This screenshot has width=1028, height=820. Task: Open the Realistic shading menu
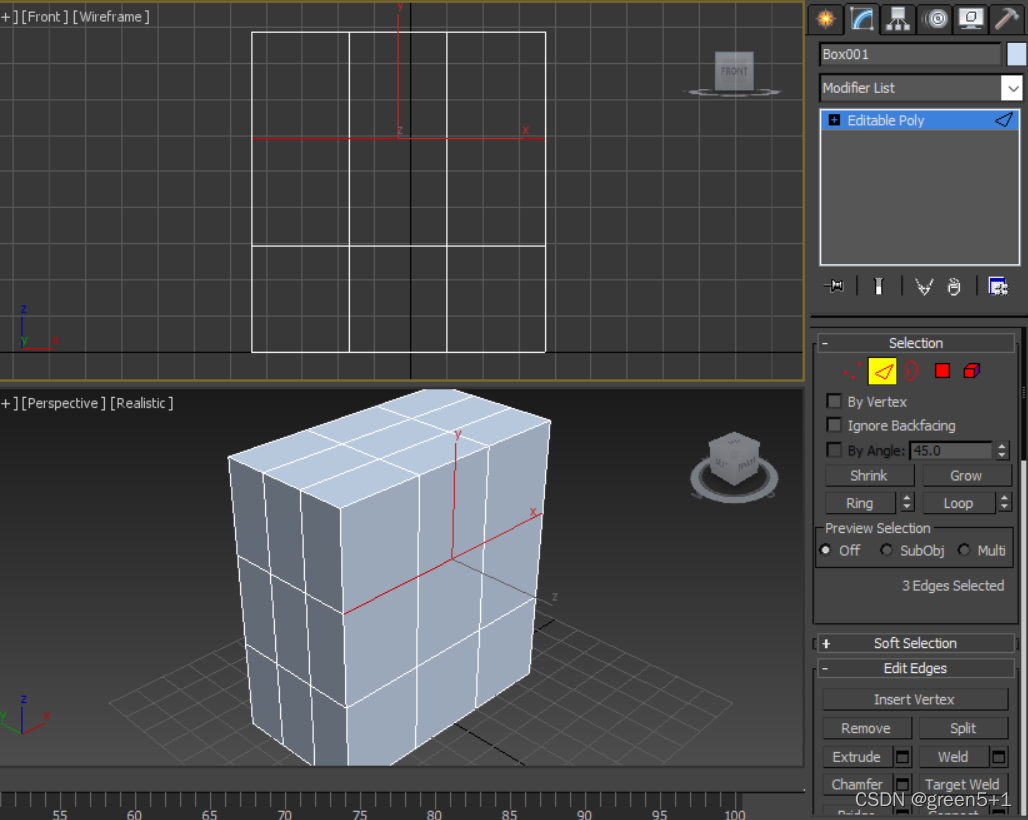click(x=142, y=403)
